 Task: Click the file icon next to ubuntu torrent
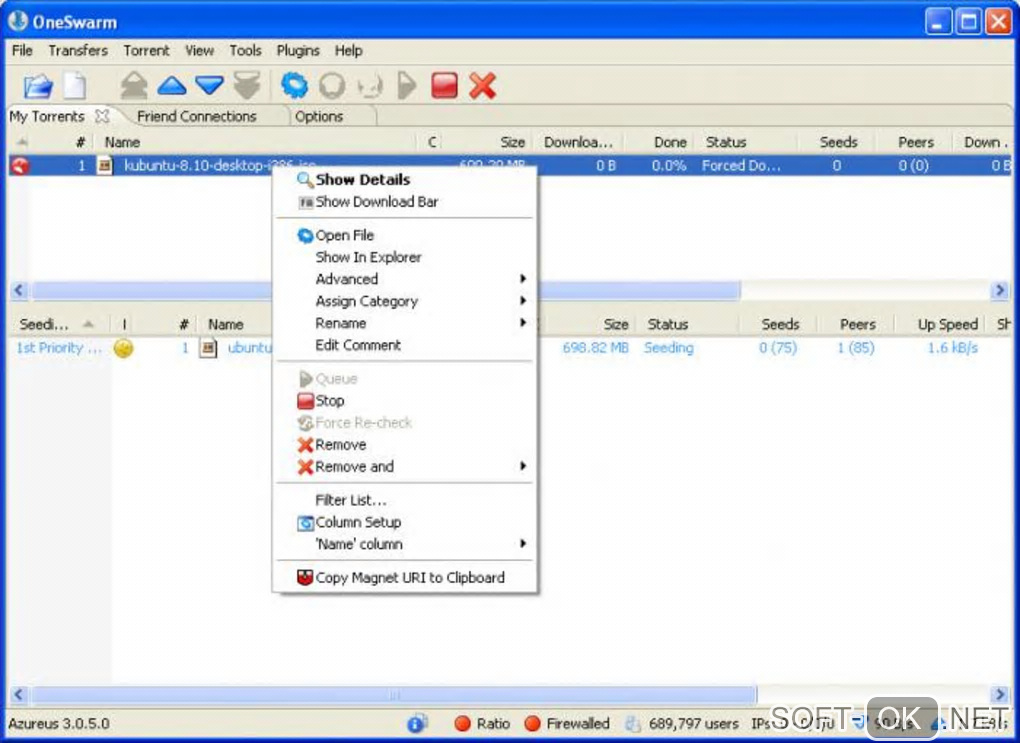click(208, 348)
